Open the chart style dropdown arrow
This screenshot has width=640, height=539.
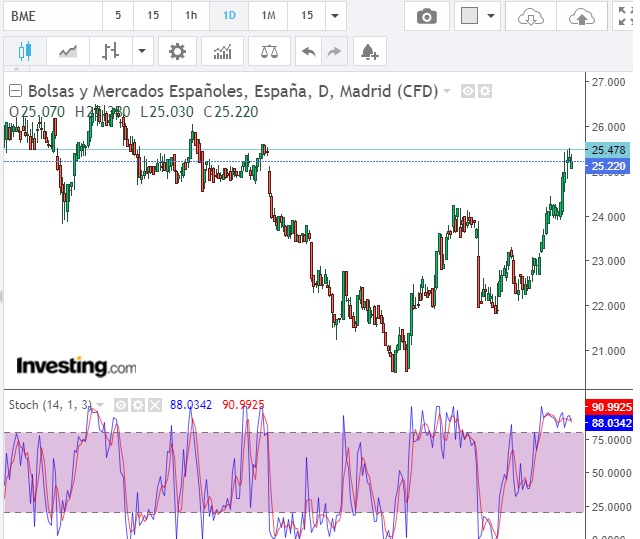(x=143, y=51)
